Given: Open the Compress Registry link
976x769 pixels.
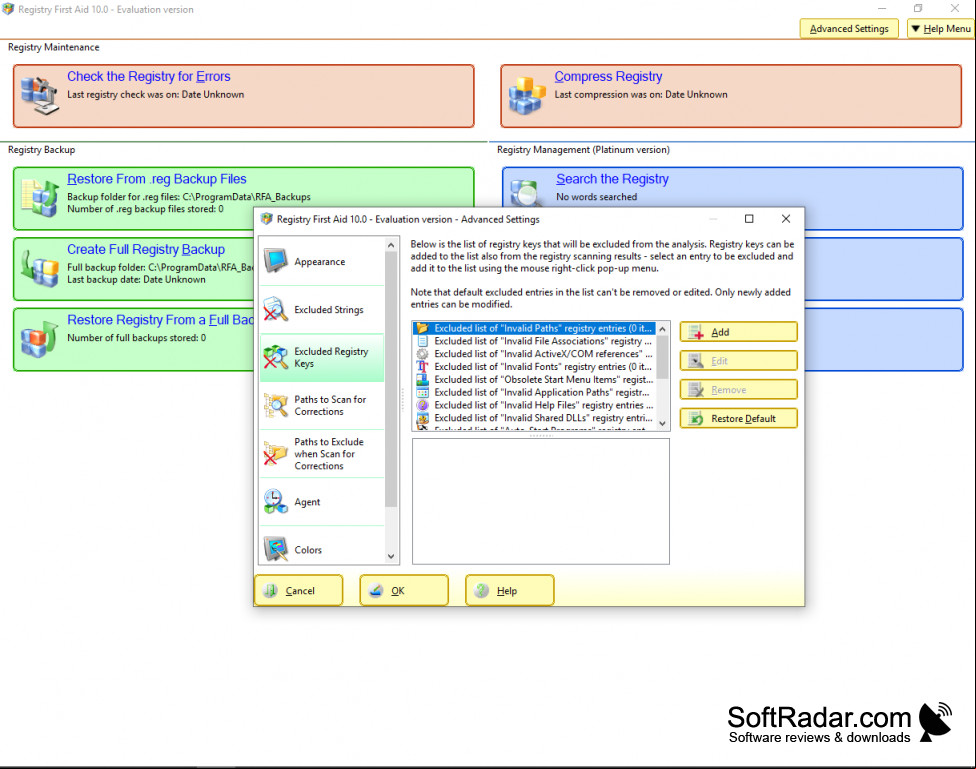Looking at the screenshot, I should tap(608, 77).
